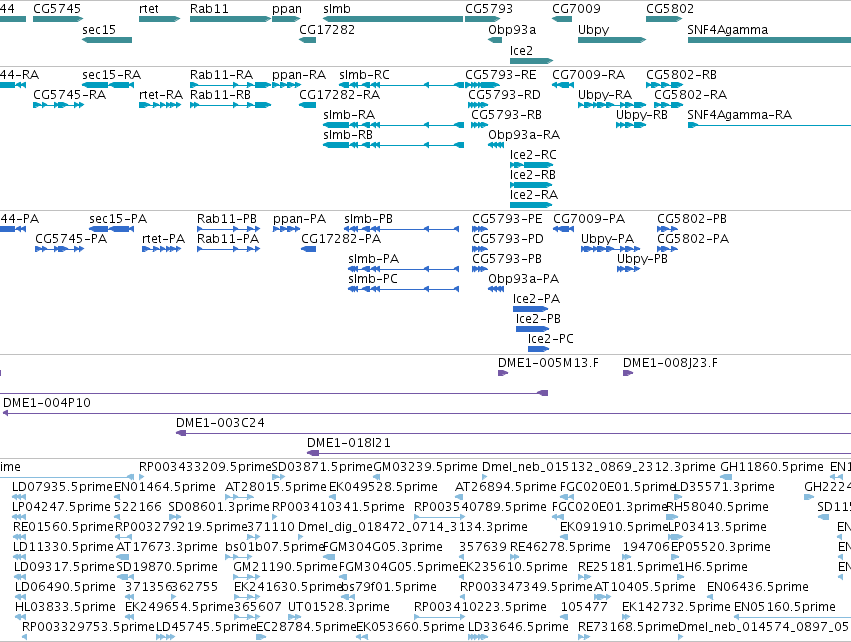Viewport: 851px width, 642px height.
Task: Select the slmb-RA transcript
Action: point(393,125)
